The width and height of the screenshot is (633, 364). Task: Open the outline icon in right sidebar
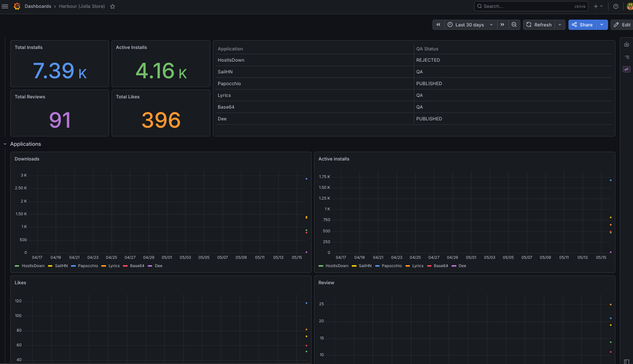[x=627, y=57]
